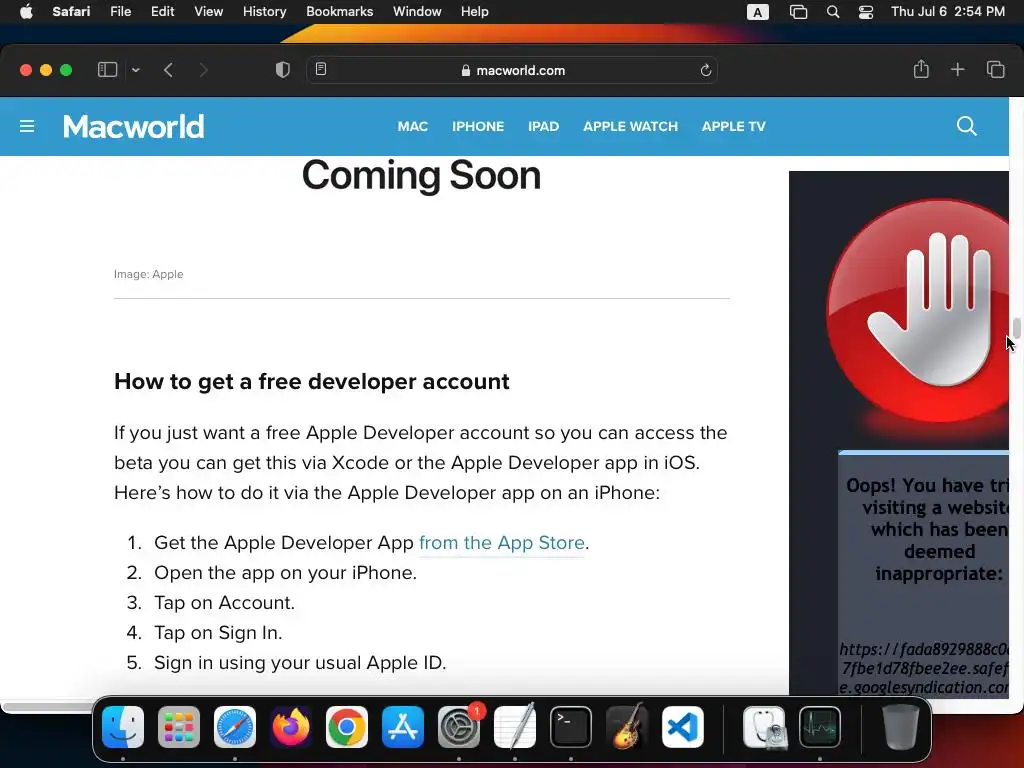Open Visual Studio Code from the Dock

(683, 727)
